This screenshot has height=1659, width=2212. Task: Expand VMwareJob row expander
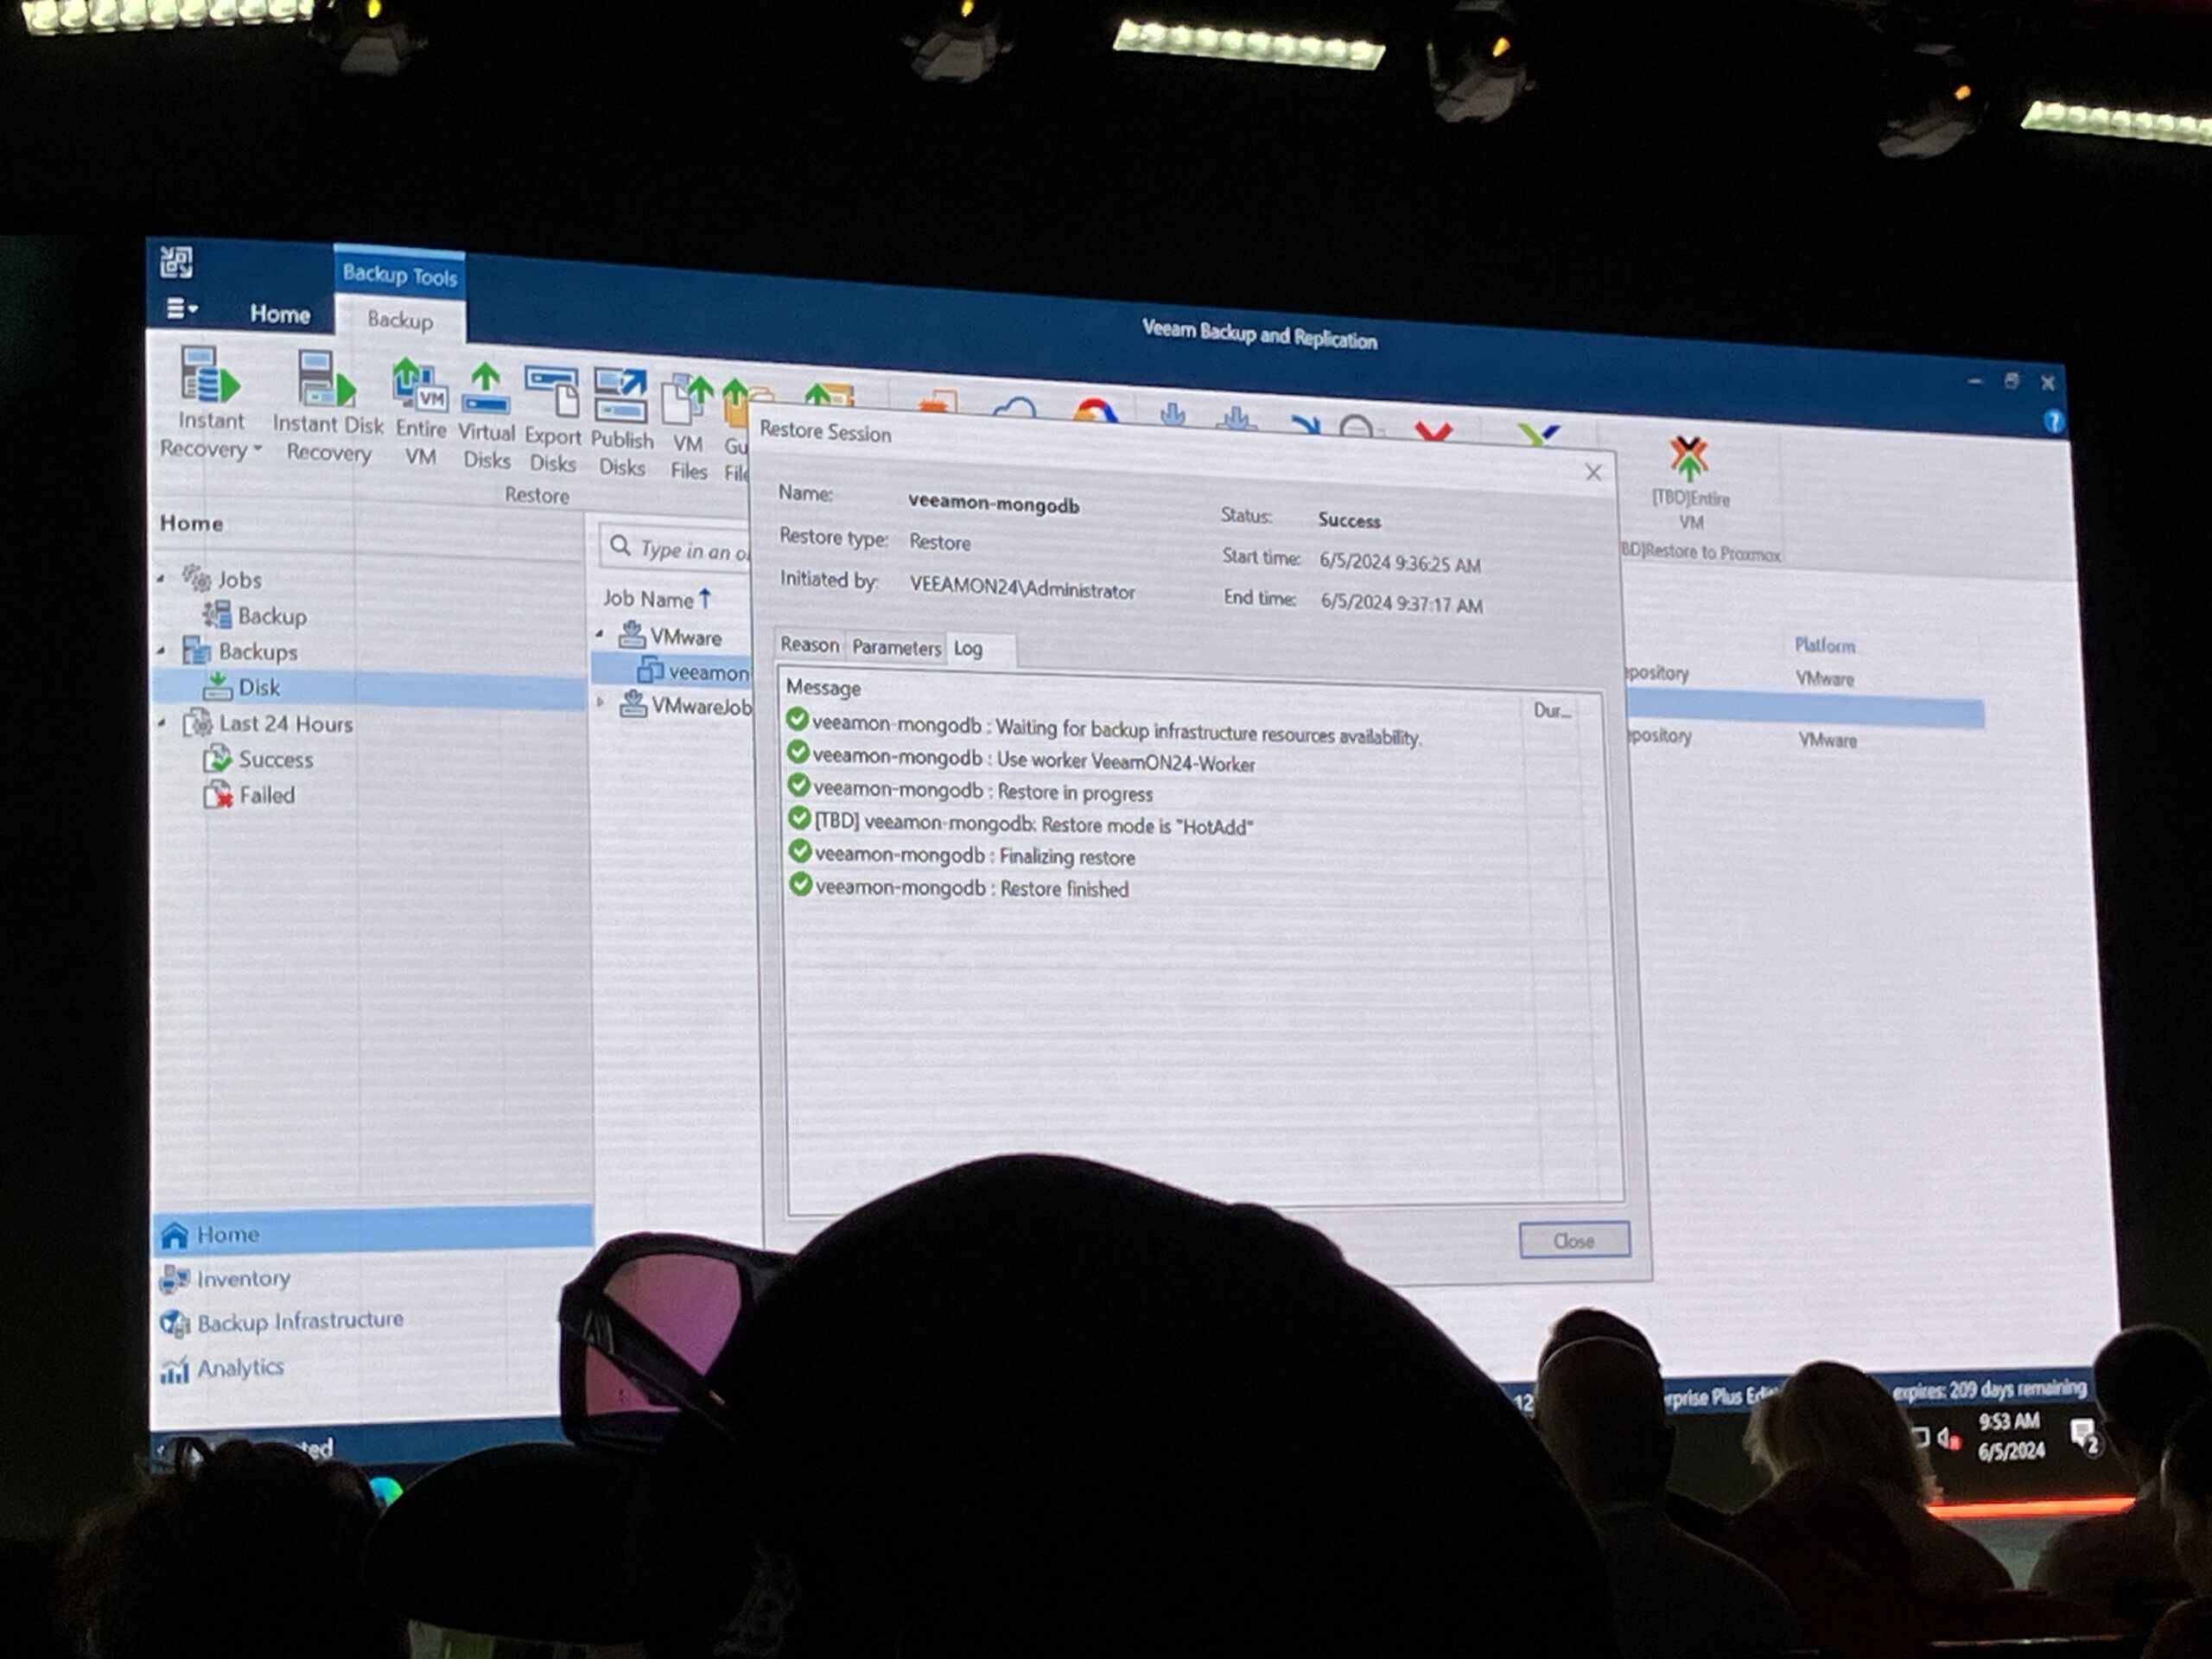pyautogui.click(x=600, y=702)
